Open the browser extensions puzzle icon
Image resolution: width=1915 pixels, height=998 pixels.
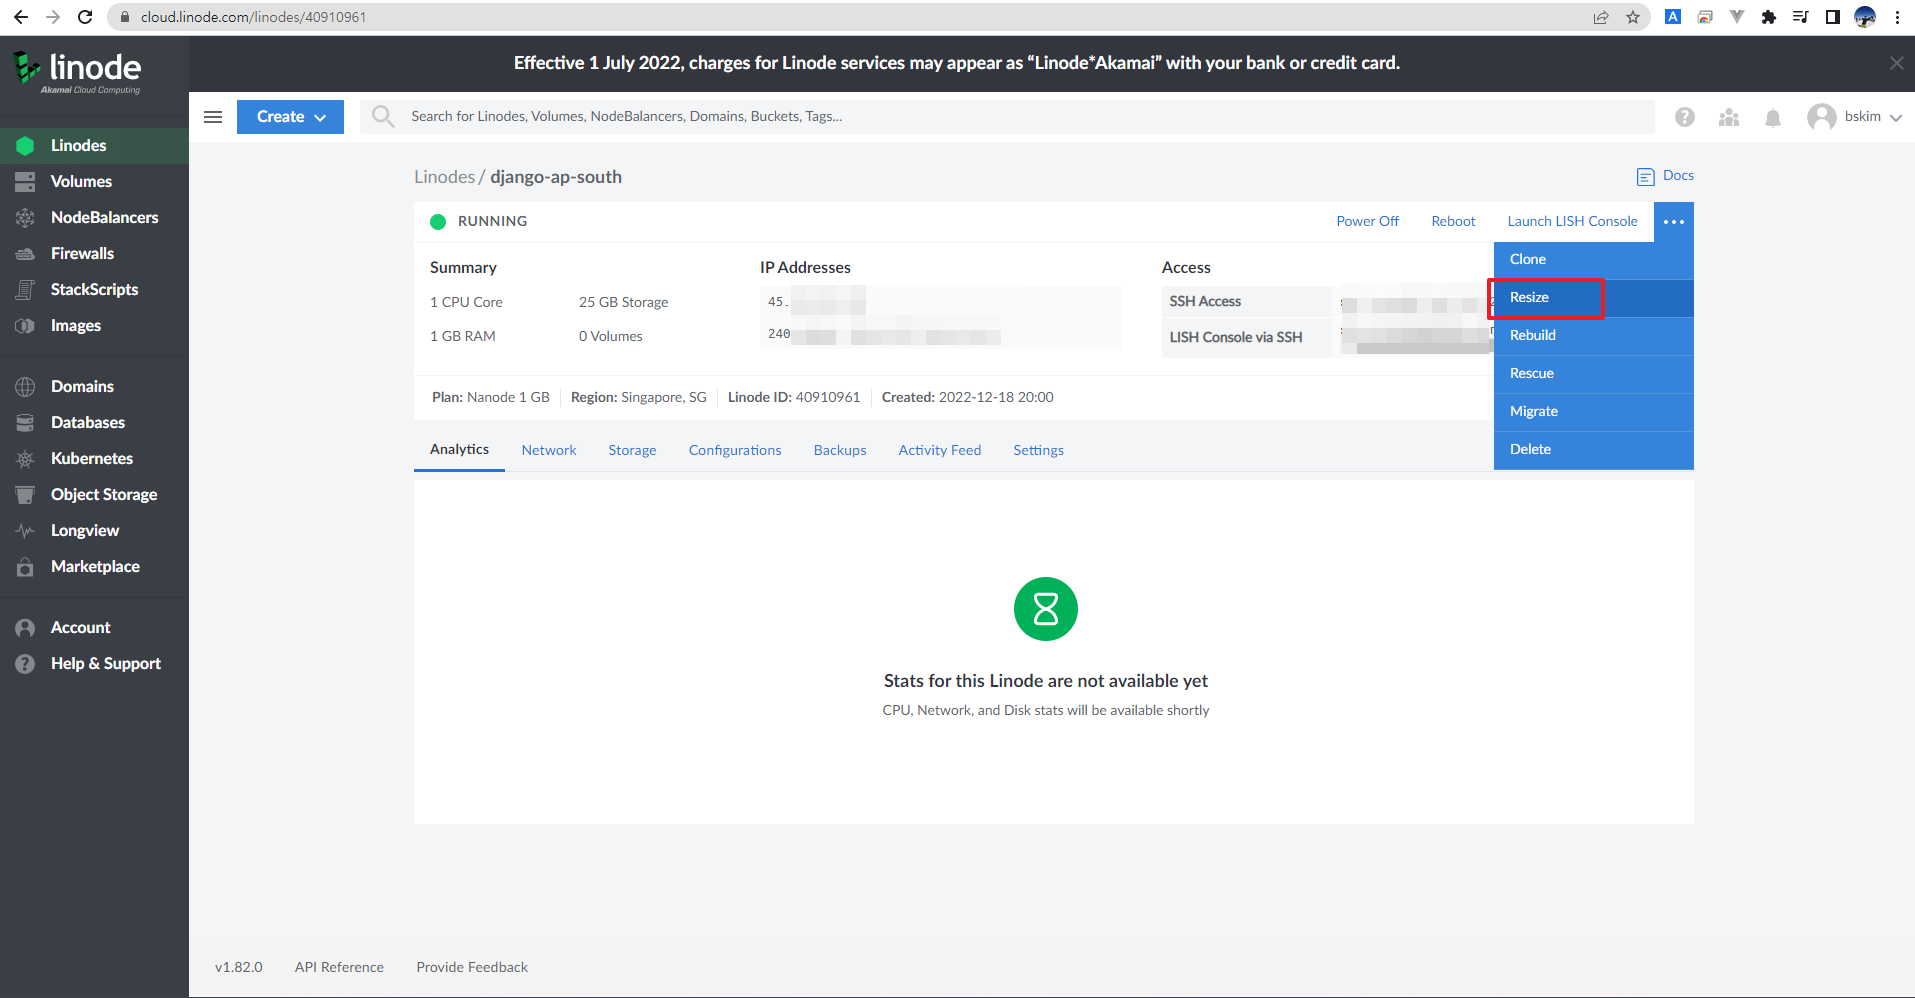[x=1769, y=17]
